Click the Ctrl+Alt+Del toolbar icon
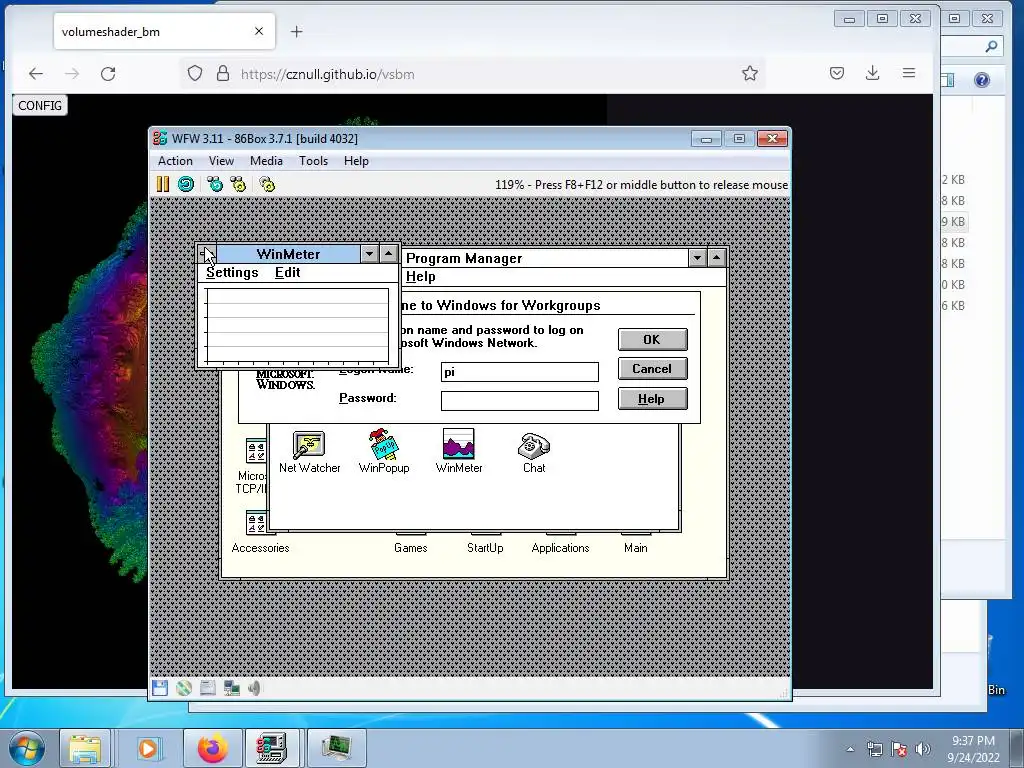The width and height of the screenshot is (1024, 768). (x=215, y=184)
